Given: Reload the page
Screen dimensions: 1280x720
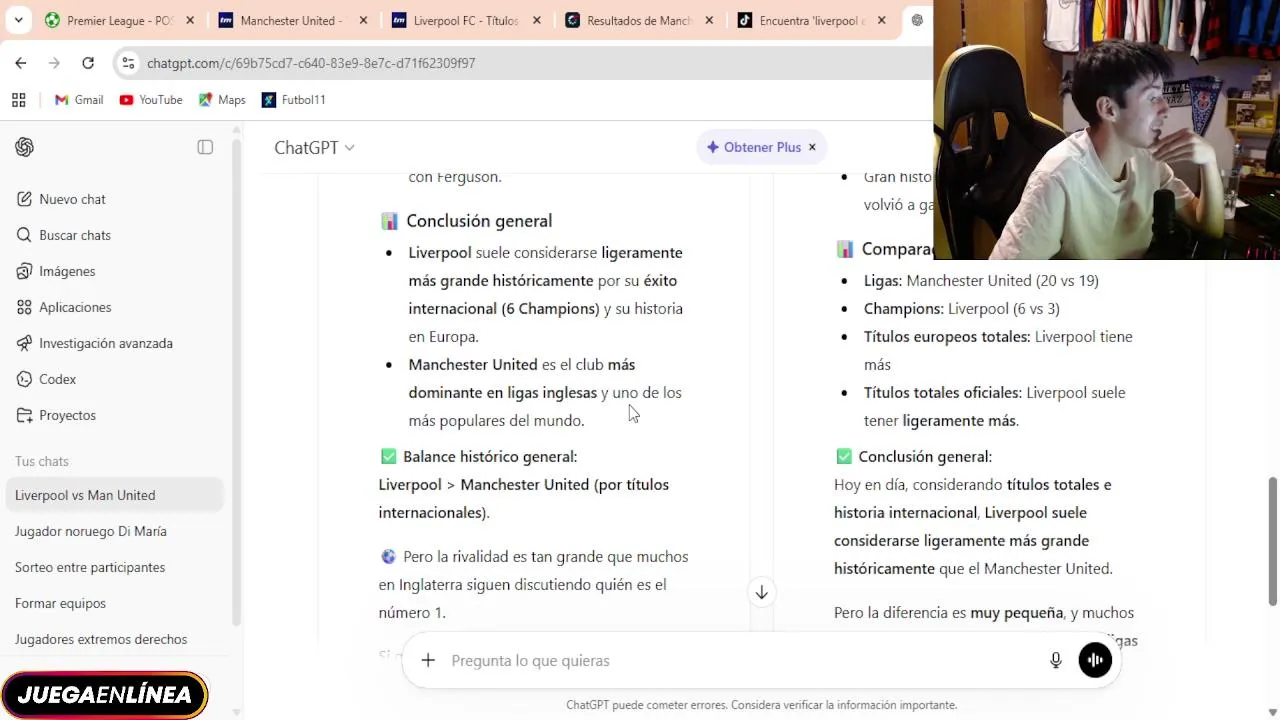Looking at the screenshot, I should (88, 63).
